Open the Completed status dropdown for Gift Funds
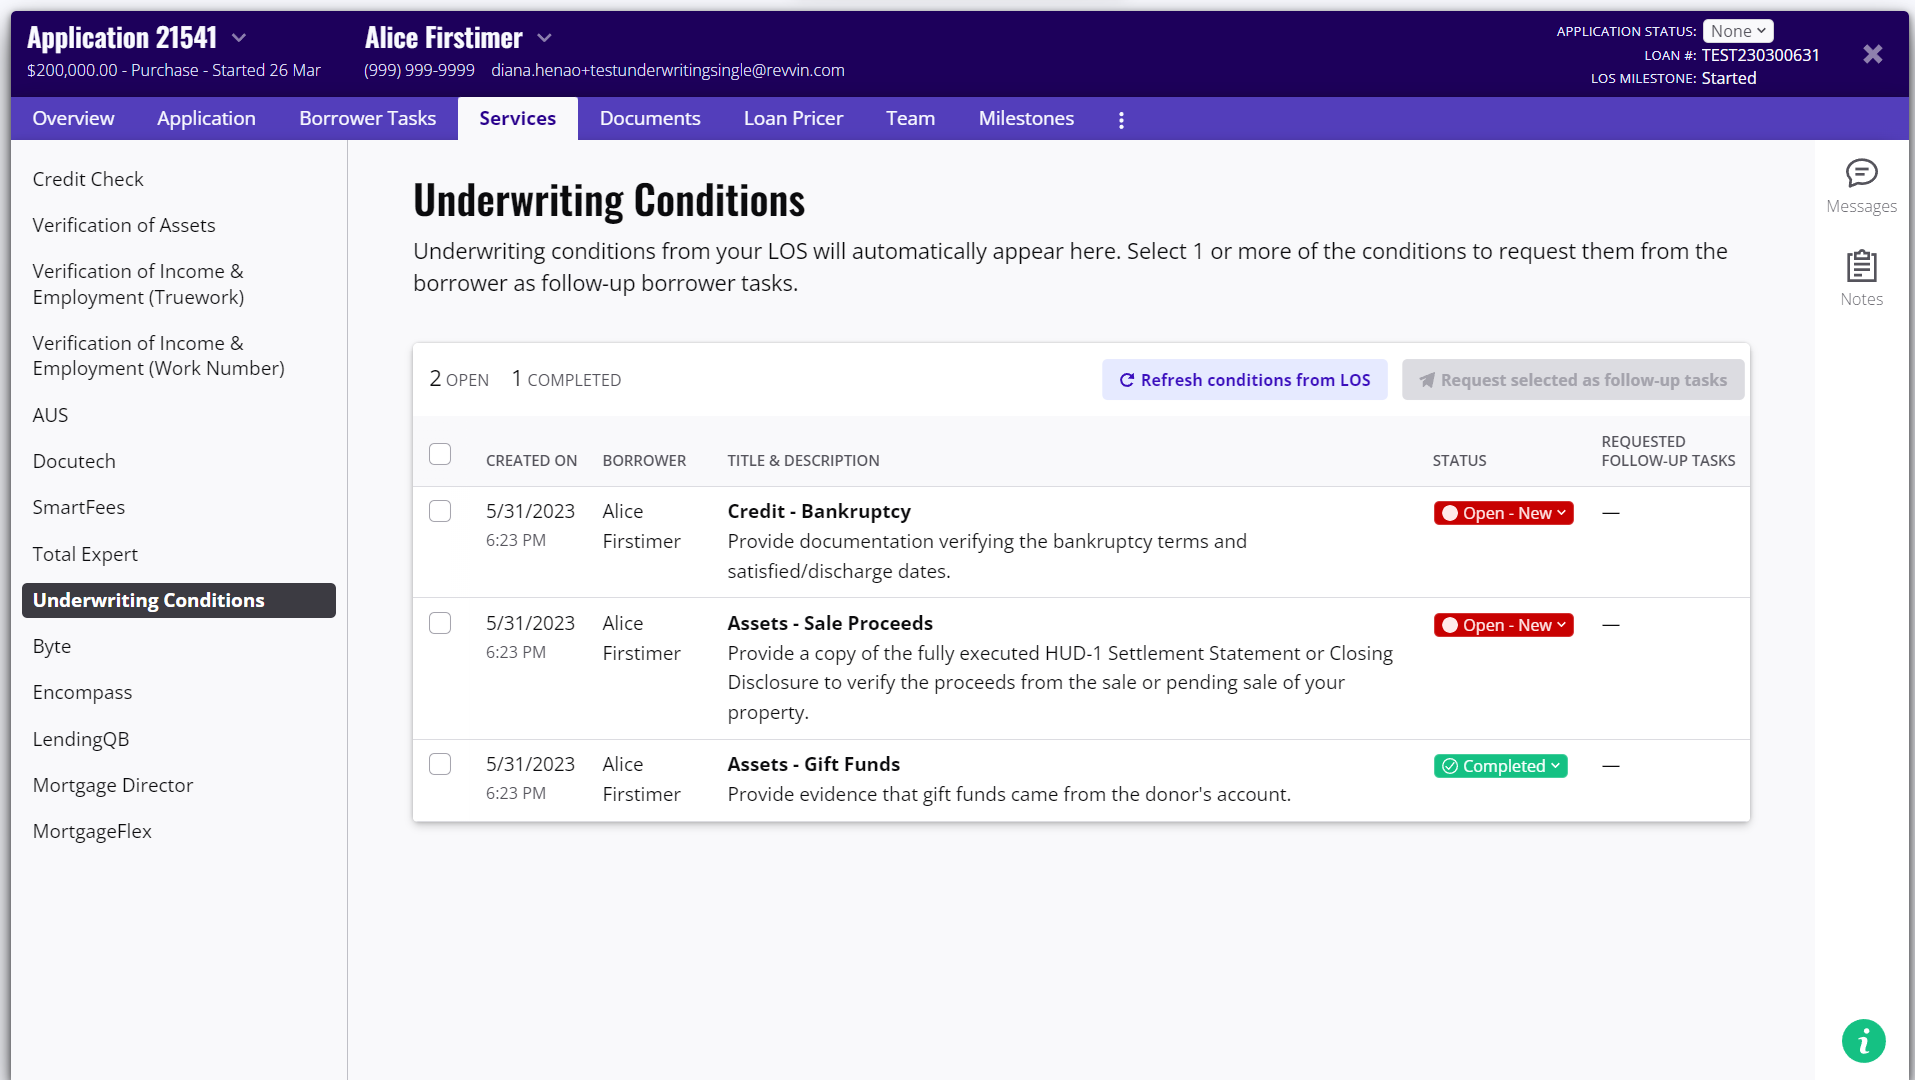Image resolution: width=1915 pixels, height=1080 pixels. (x=1500, y=766)
